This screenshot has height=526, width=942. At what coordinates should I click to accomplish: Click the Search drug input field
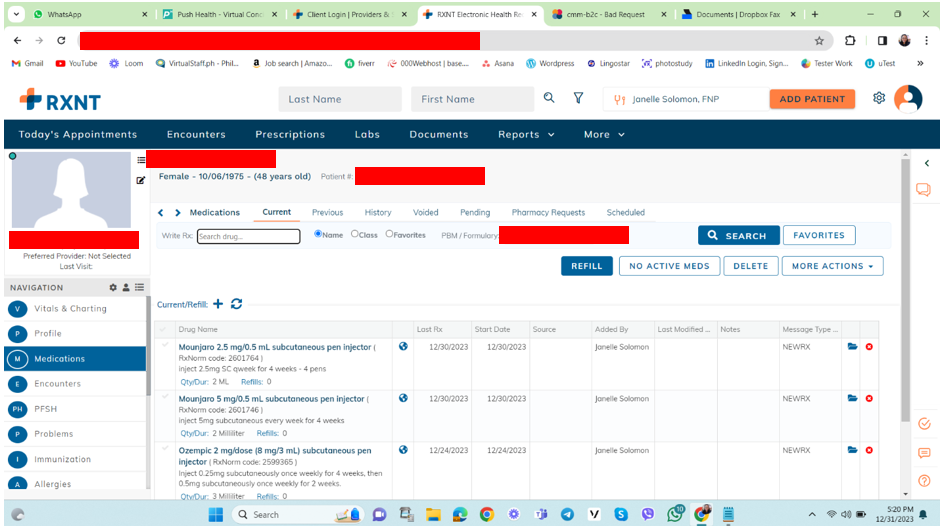(248, 236)
